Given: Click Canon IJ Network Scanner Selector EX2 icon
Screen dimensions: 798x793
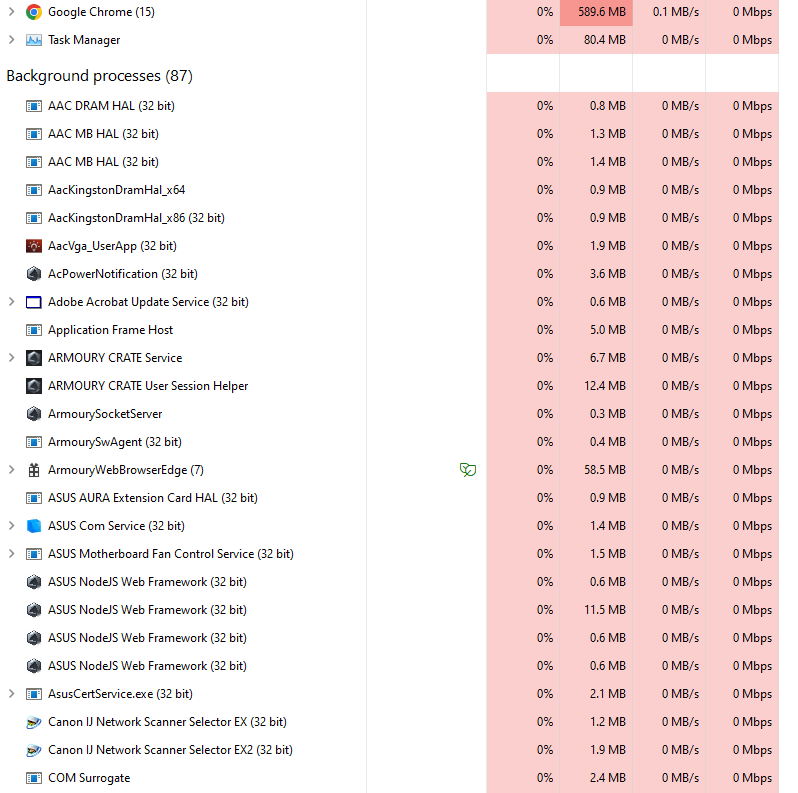Looking at the screenshot, I should [34, 750].
